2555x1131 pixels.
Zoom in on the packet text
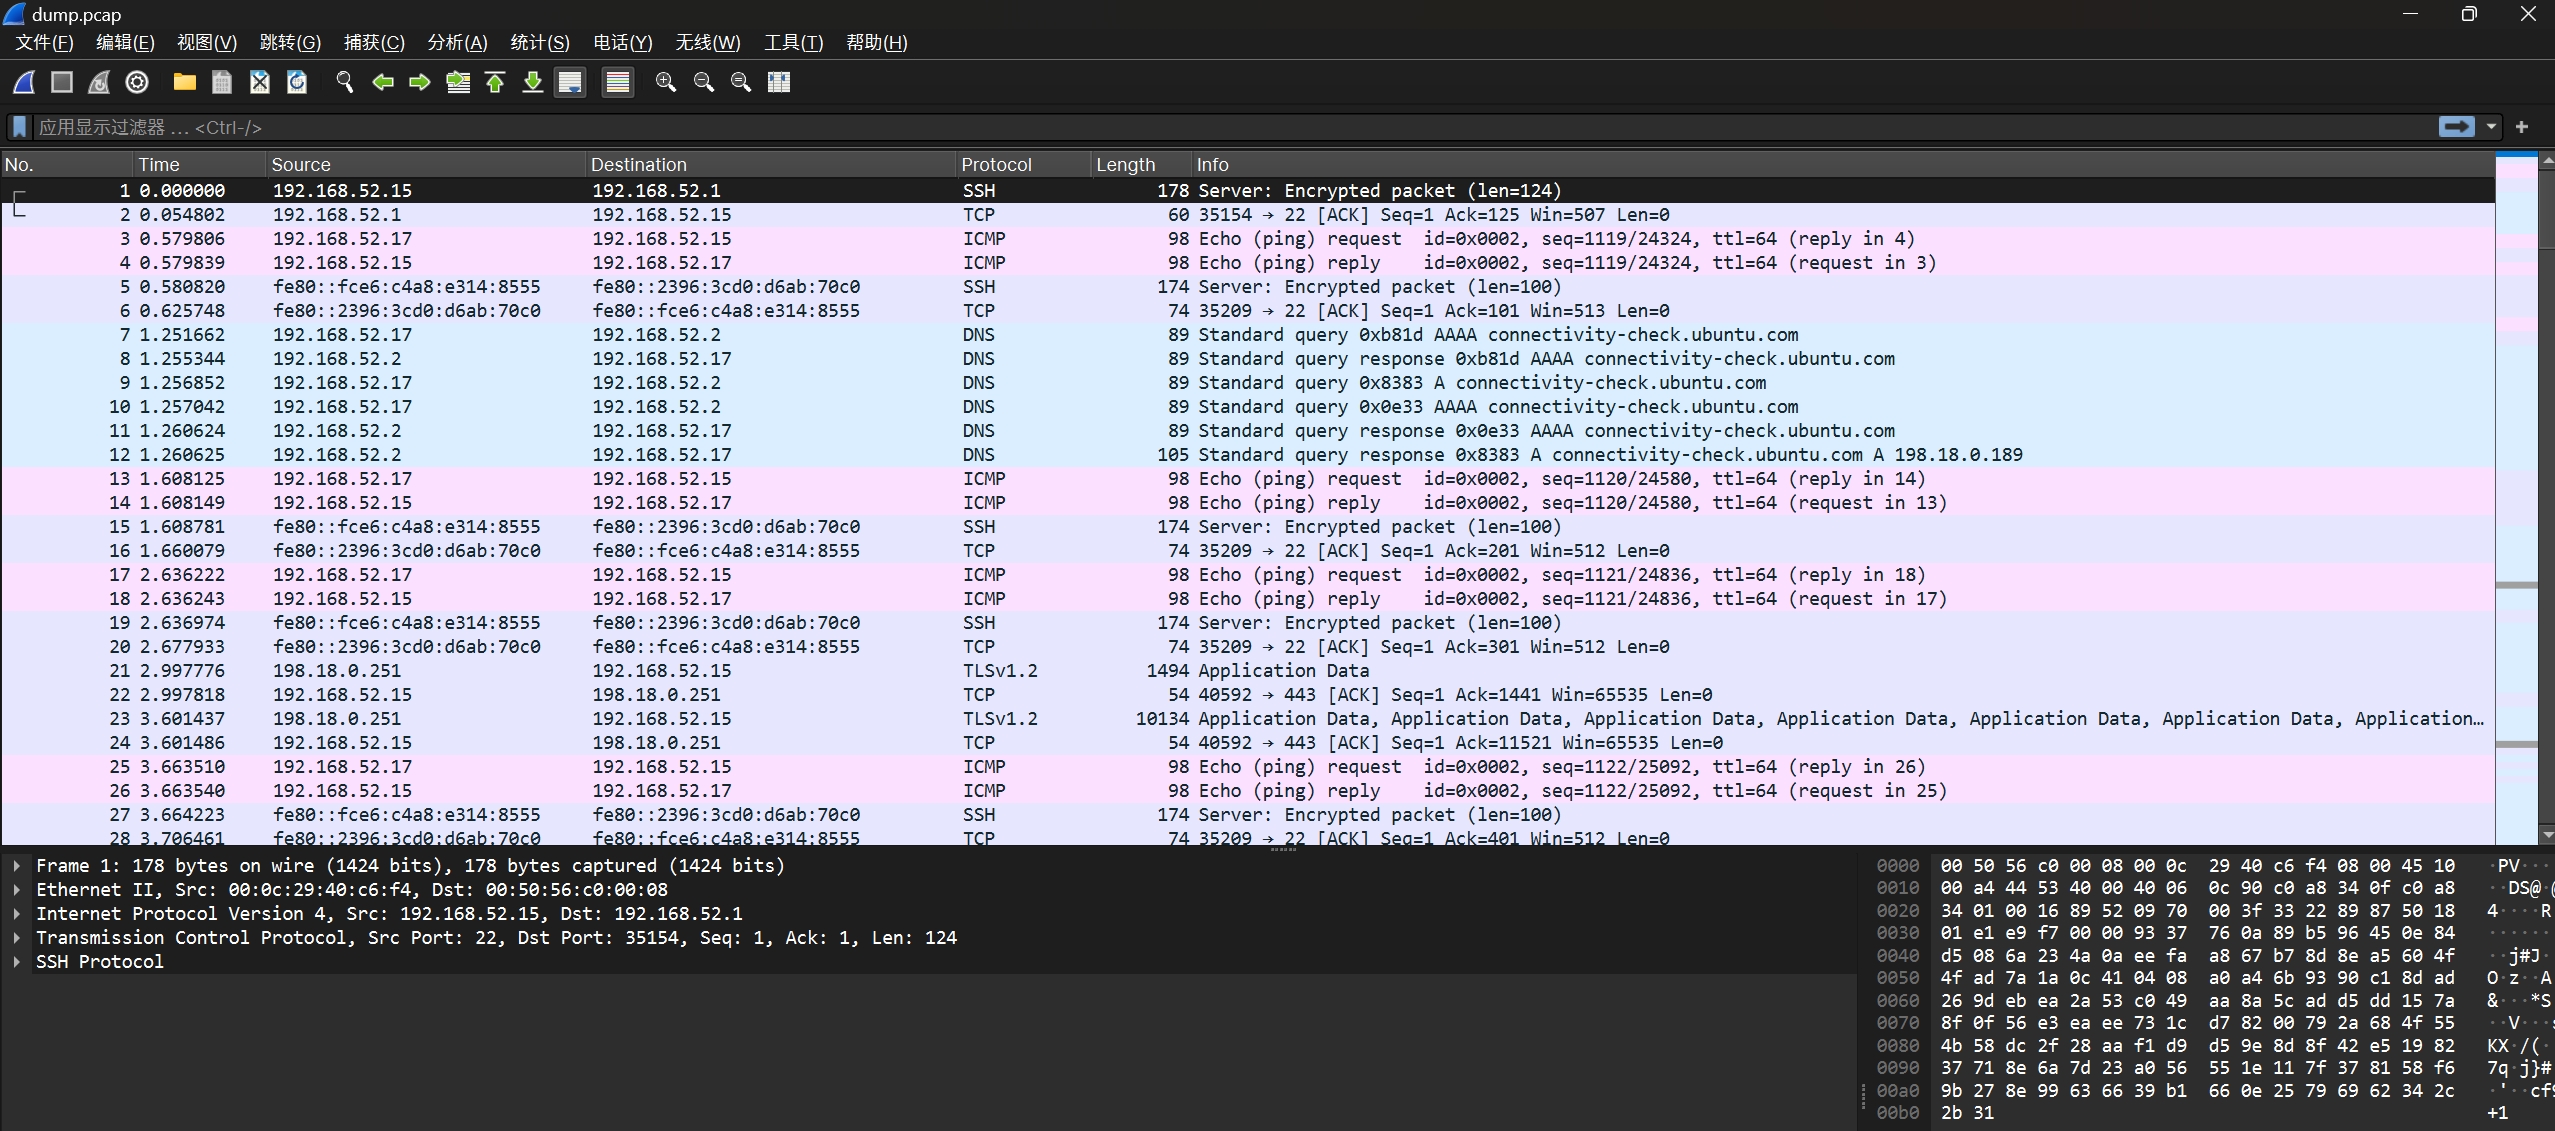coord(666,82)
